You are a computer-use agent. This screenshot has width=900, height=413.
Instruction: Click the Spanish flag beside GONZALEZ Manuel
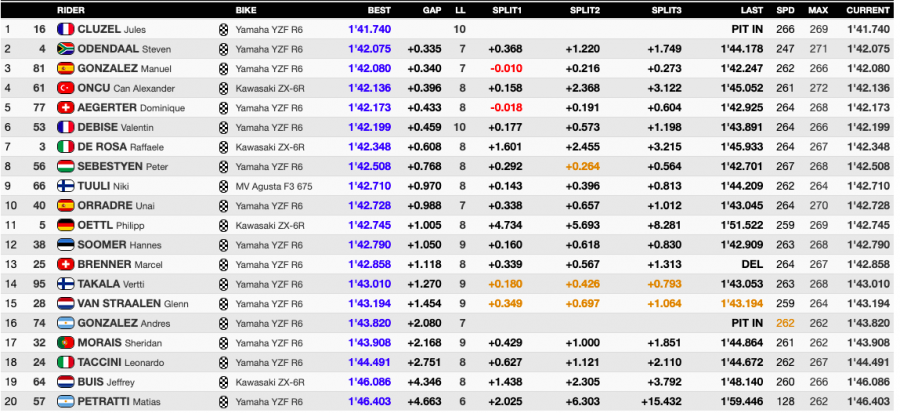point(66,68)
